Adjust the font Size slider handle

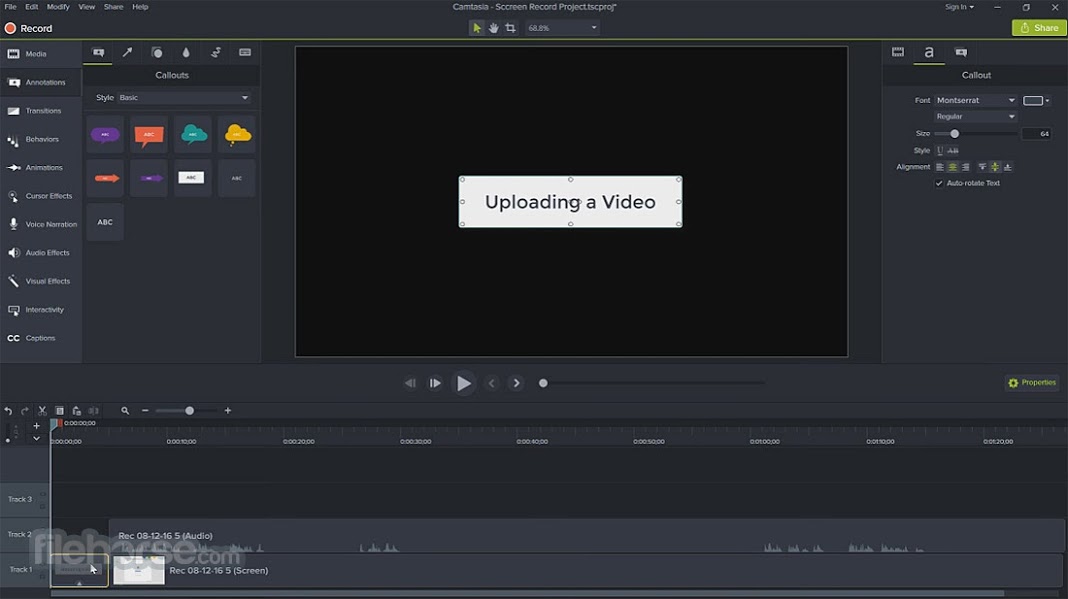coord(954,134)
